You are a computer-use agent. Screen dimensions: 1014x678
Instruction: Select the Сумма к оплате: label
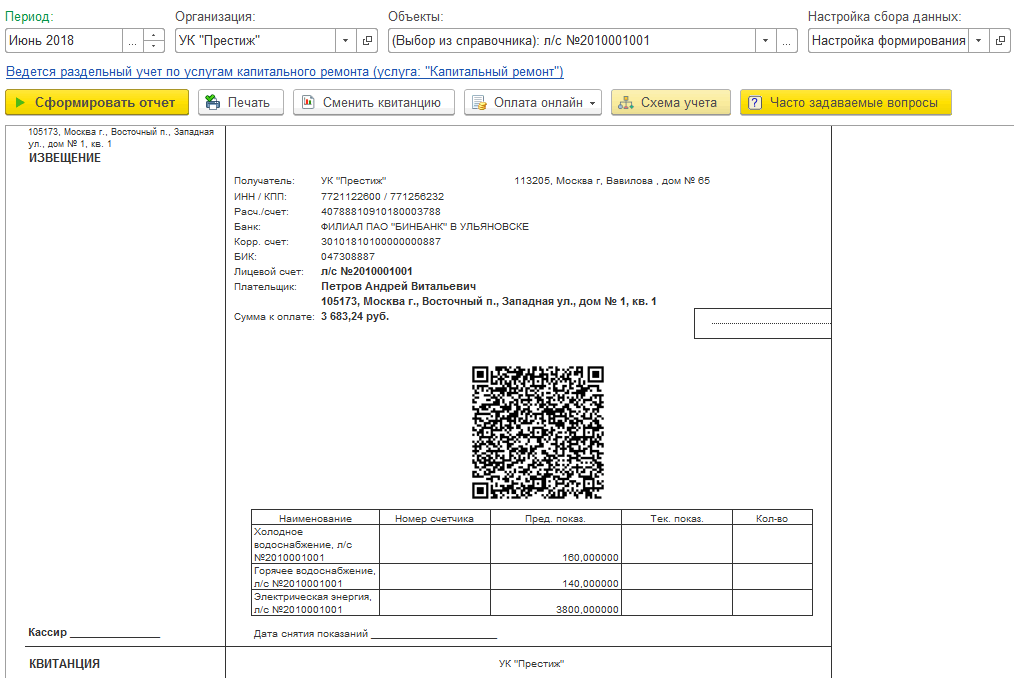coord(274,317)
